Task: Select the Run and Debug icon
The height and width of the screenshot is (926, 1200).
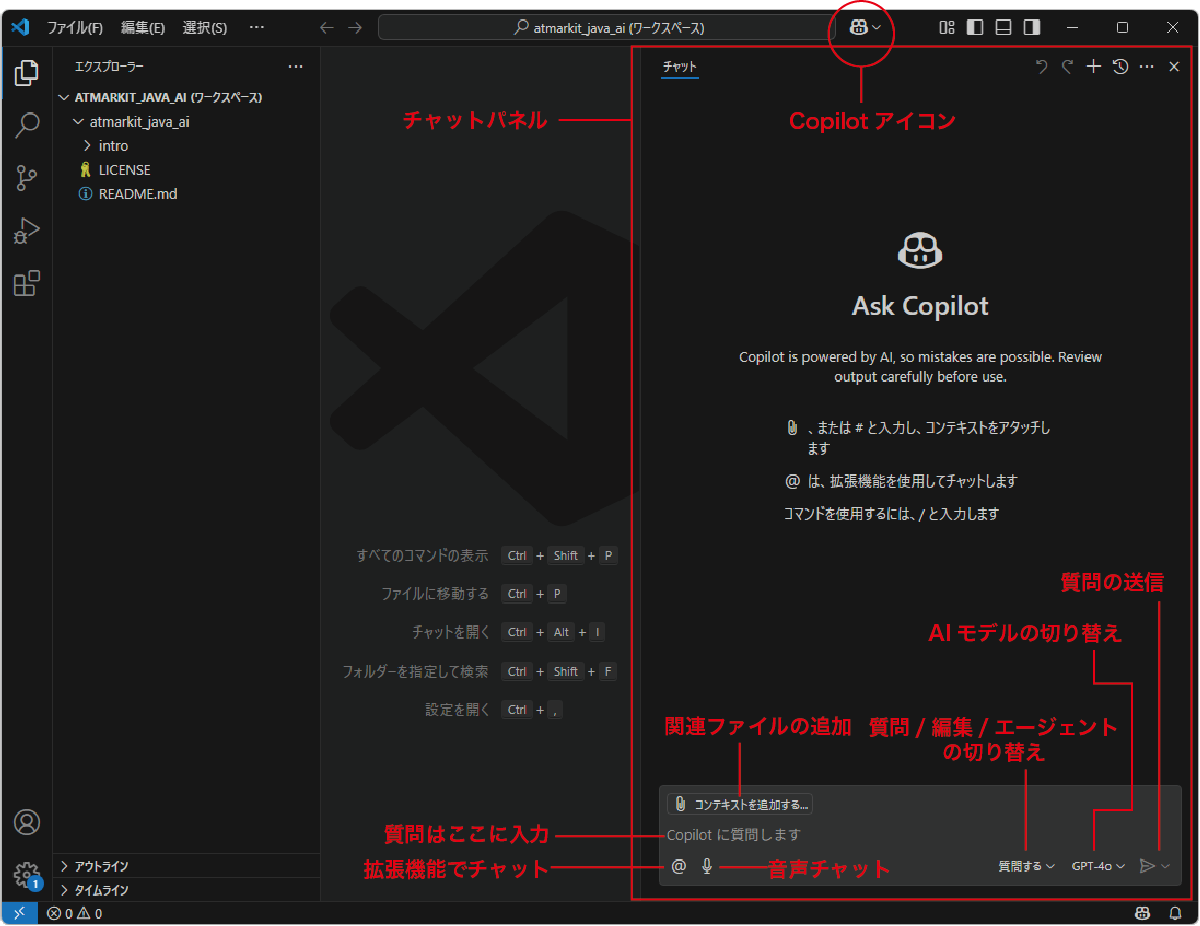Action: 26,230
